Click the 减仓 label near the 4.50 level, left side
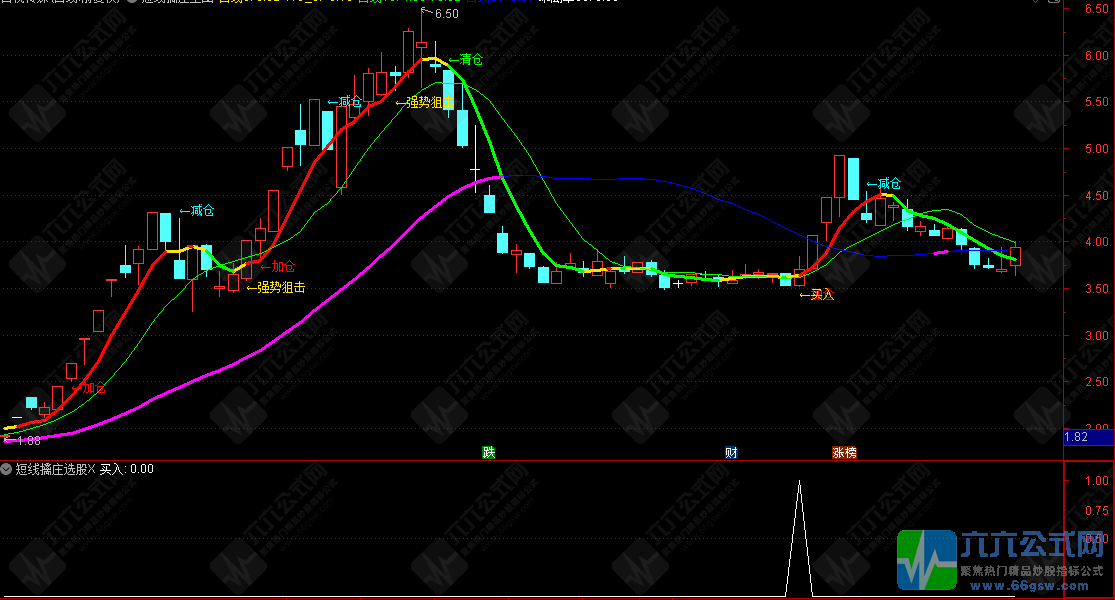 197,210
